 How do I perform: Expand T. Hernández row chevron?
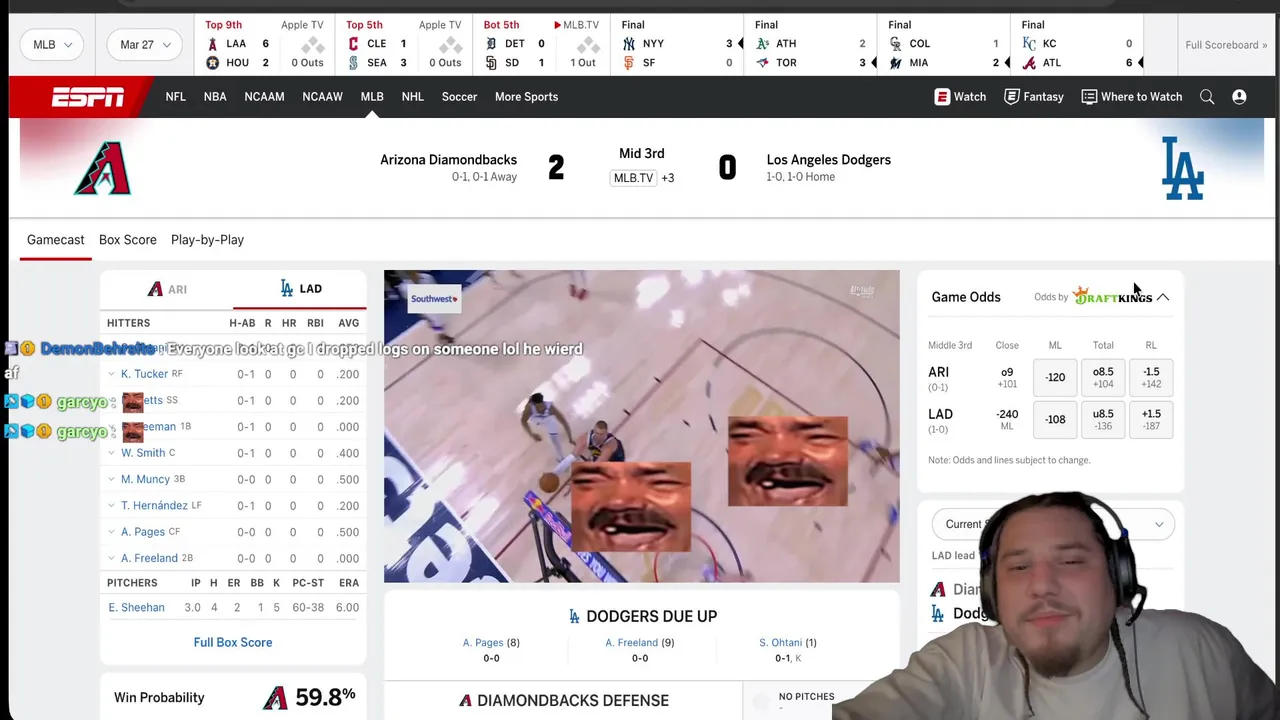point(111,506)
